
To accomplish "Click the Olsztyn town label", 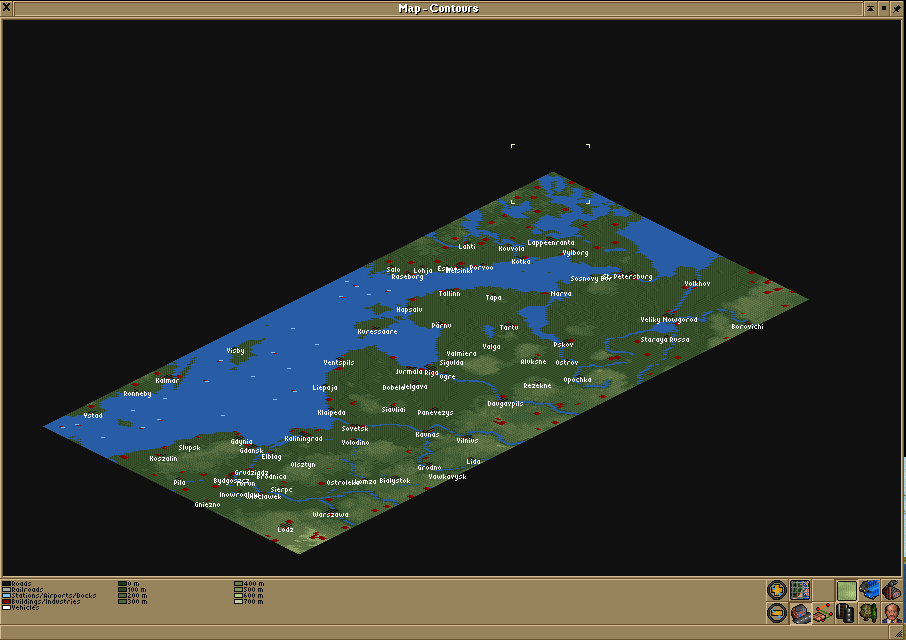I will pyautogui.click(x=303, y=465).
